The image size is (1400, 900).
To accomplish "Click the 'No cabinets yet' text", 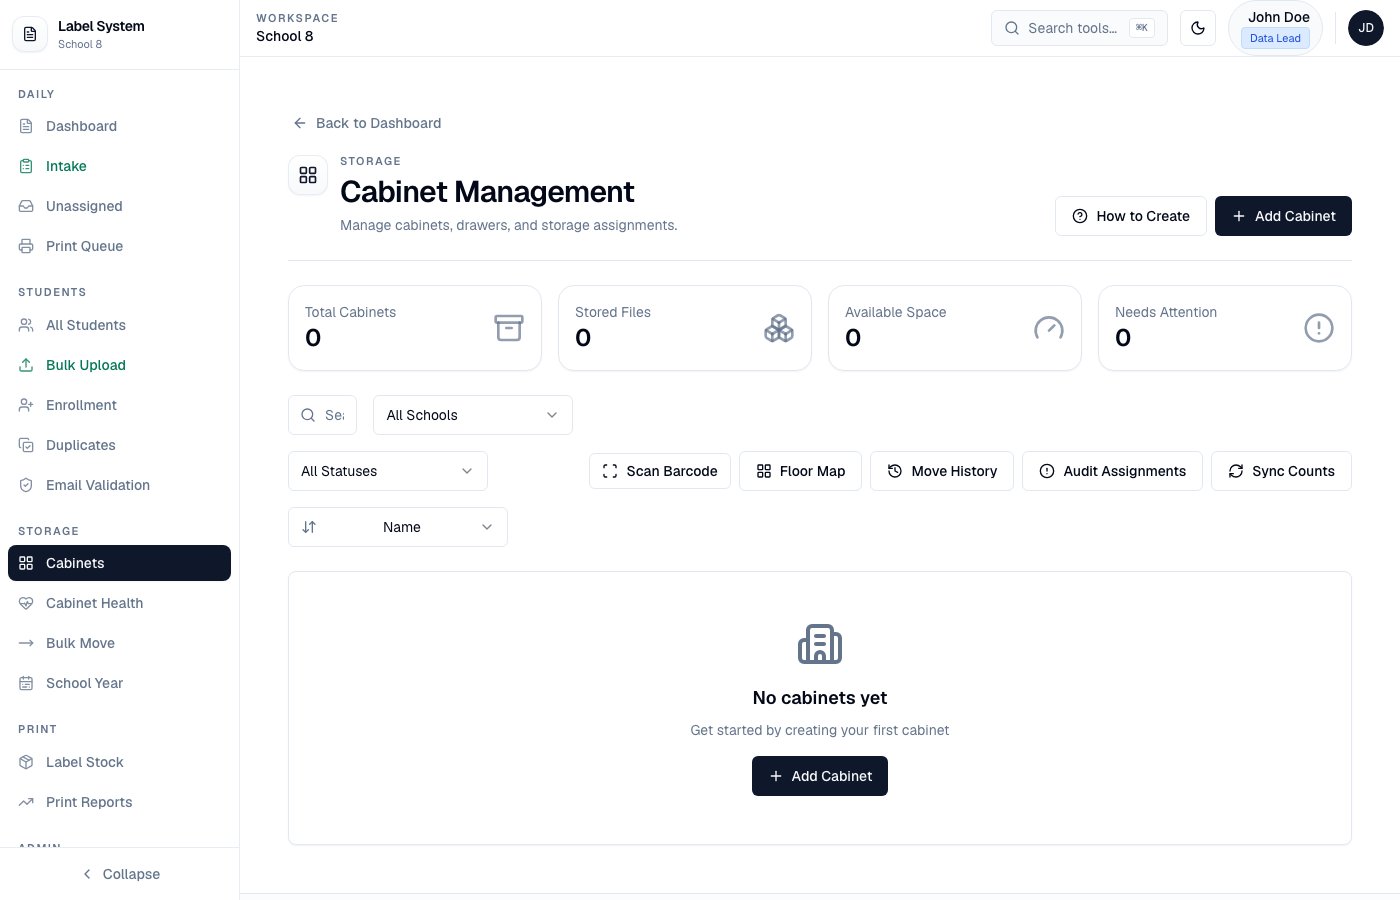I will pos(820,698).
